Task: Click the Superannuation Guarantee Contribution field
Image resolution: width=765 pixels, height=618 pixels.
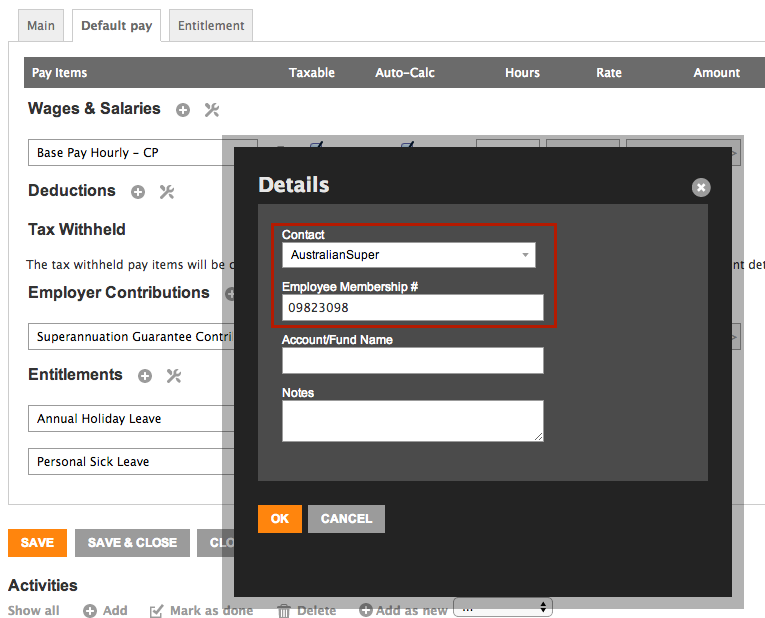Action: pos(131,337)
